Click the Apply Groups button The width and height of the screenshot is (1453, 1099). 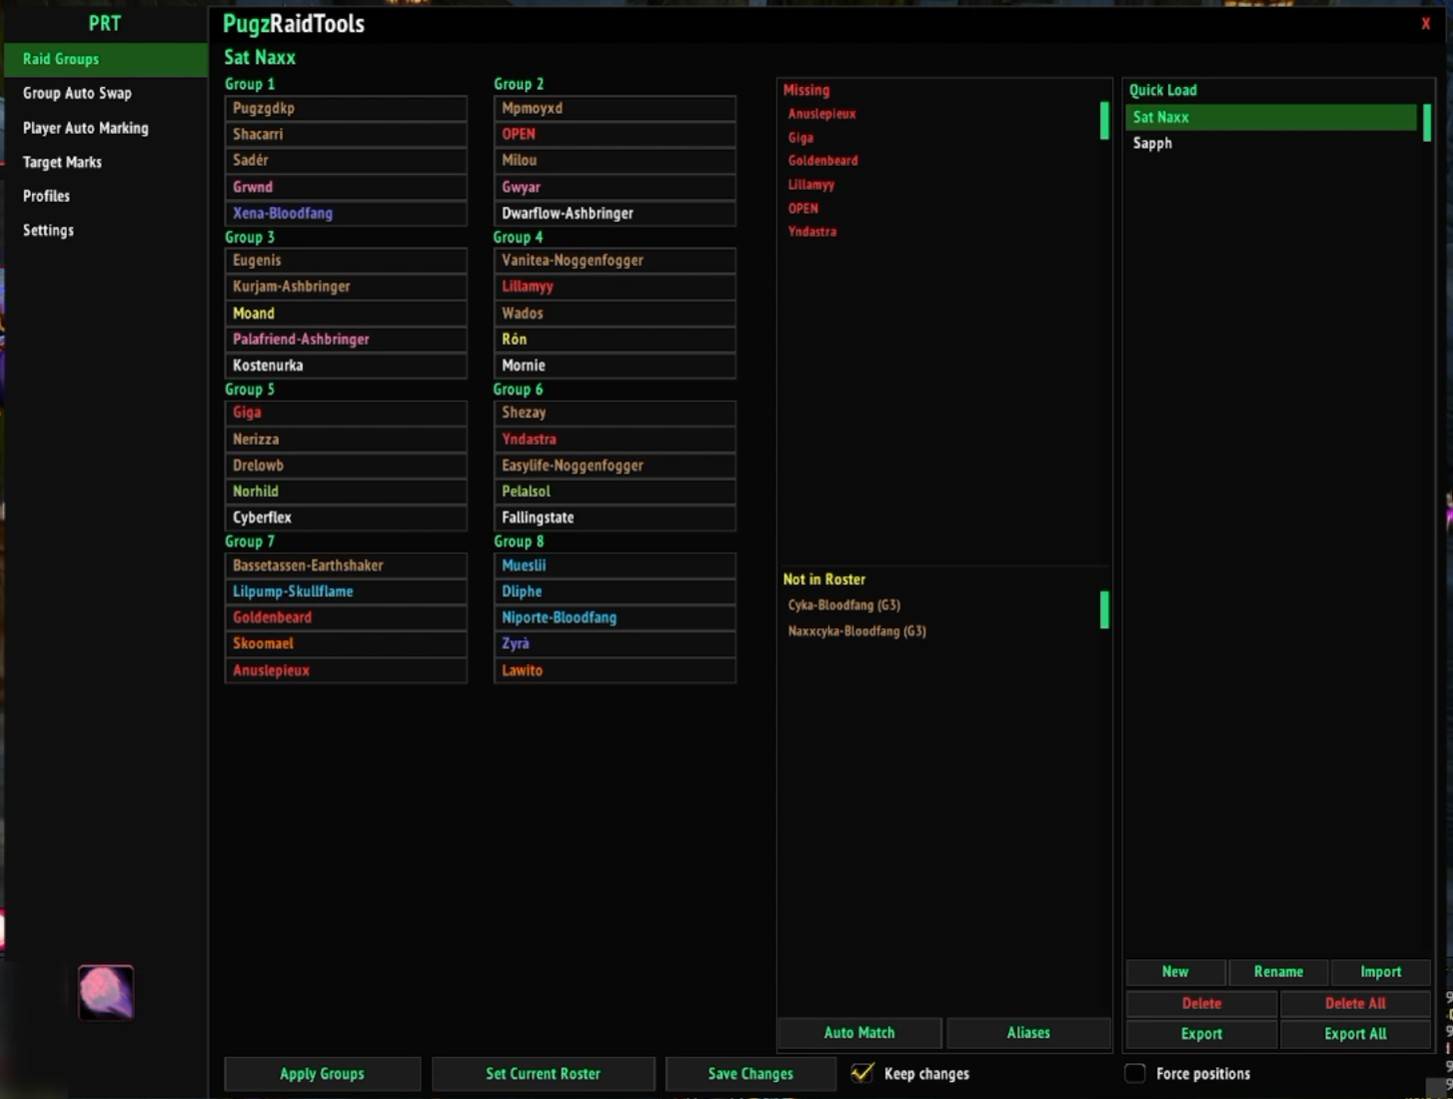(322, 1074)
